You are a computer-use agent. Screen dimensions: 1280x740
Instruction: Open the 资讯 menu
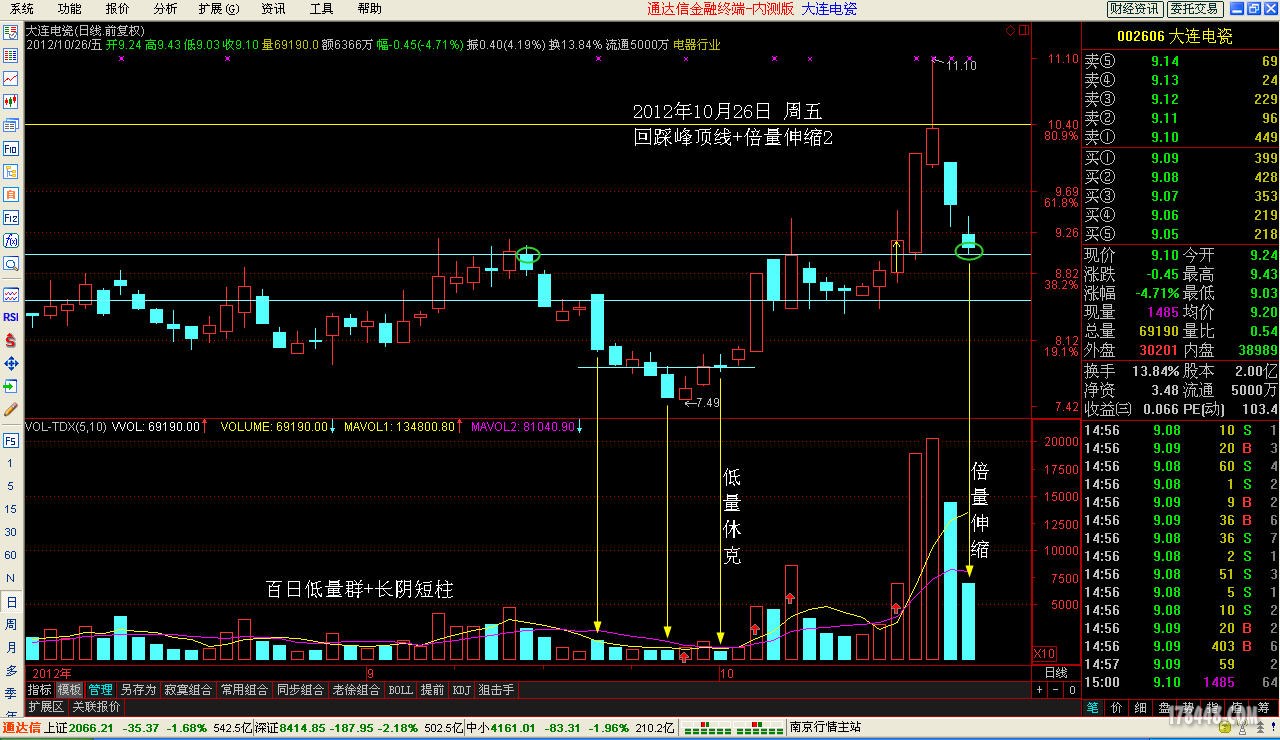[273, 9]
